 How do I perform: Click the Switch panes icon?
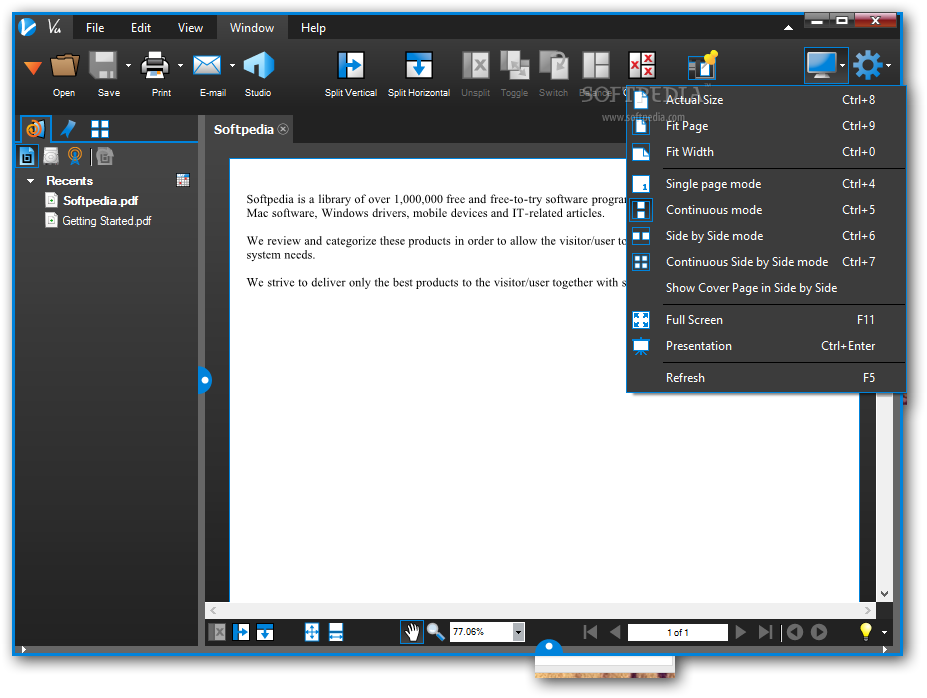(553, 66)
